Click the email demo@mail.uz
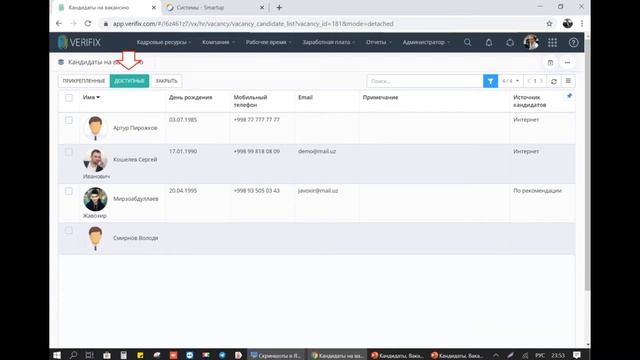Image resolution: width=640 pixels, height=360 pixels. tap(317, 151)
